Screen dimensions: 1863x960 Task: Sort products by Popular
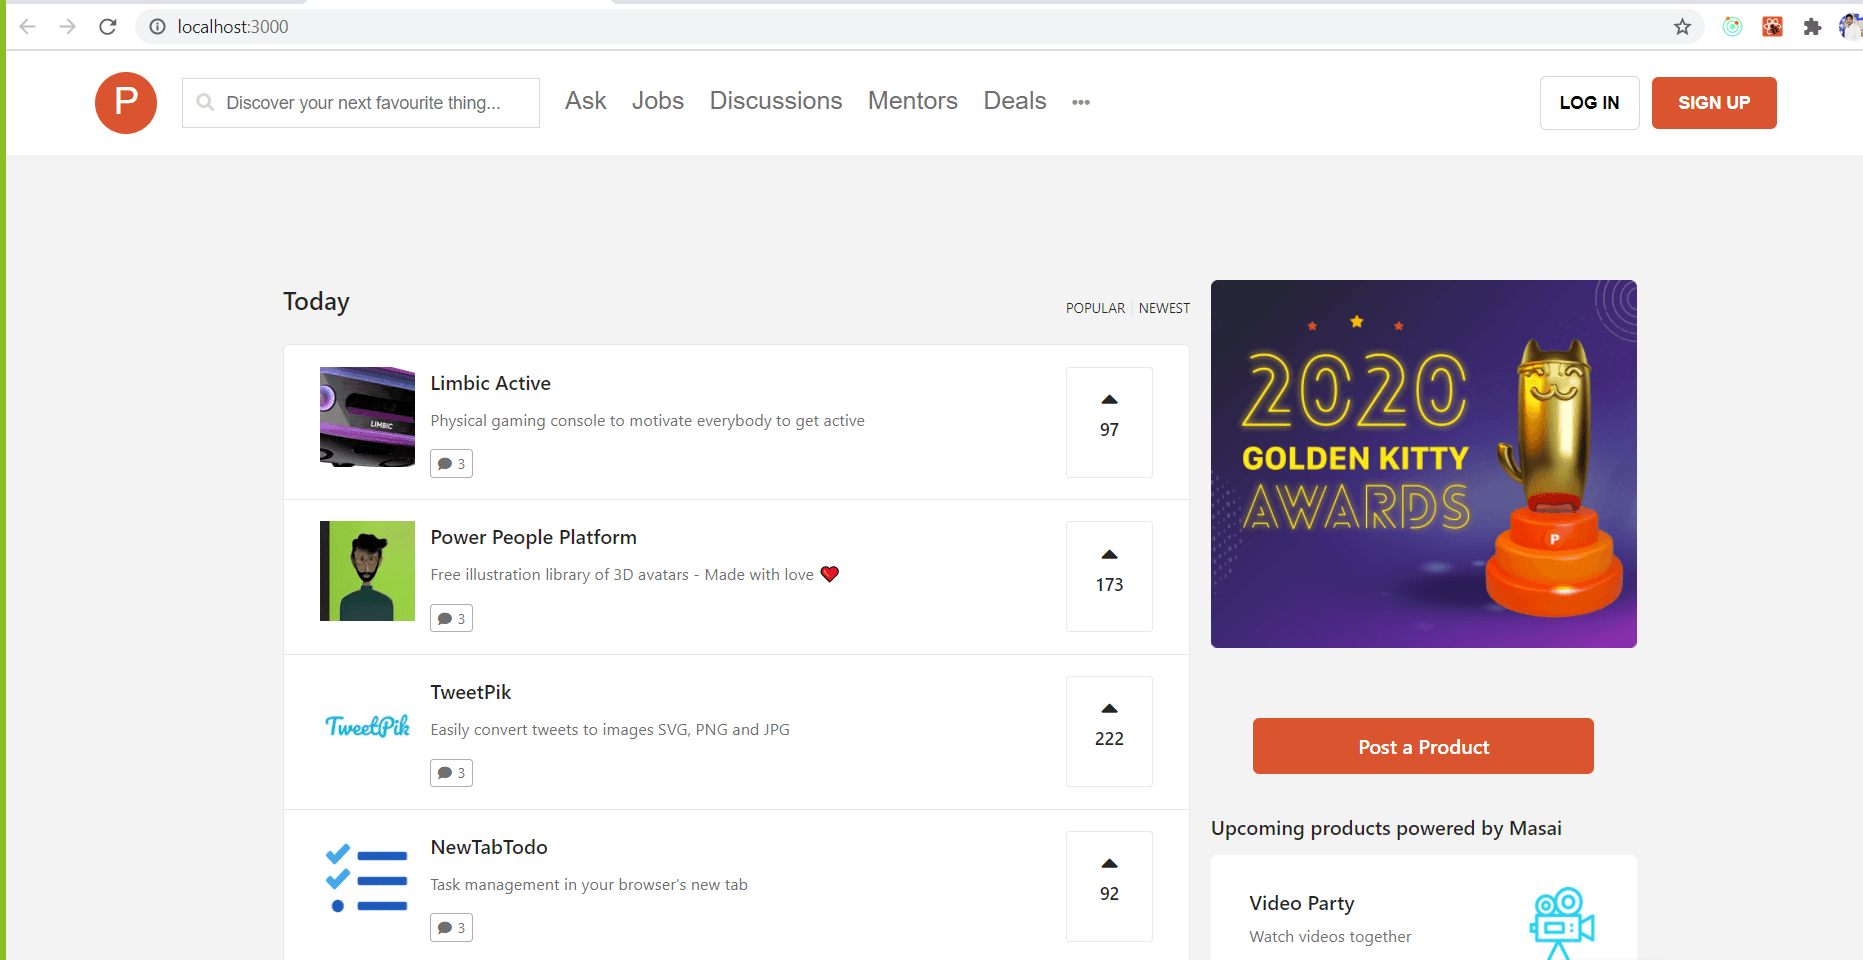click(x=1095, y=308)
